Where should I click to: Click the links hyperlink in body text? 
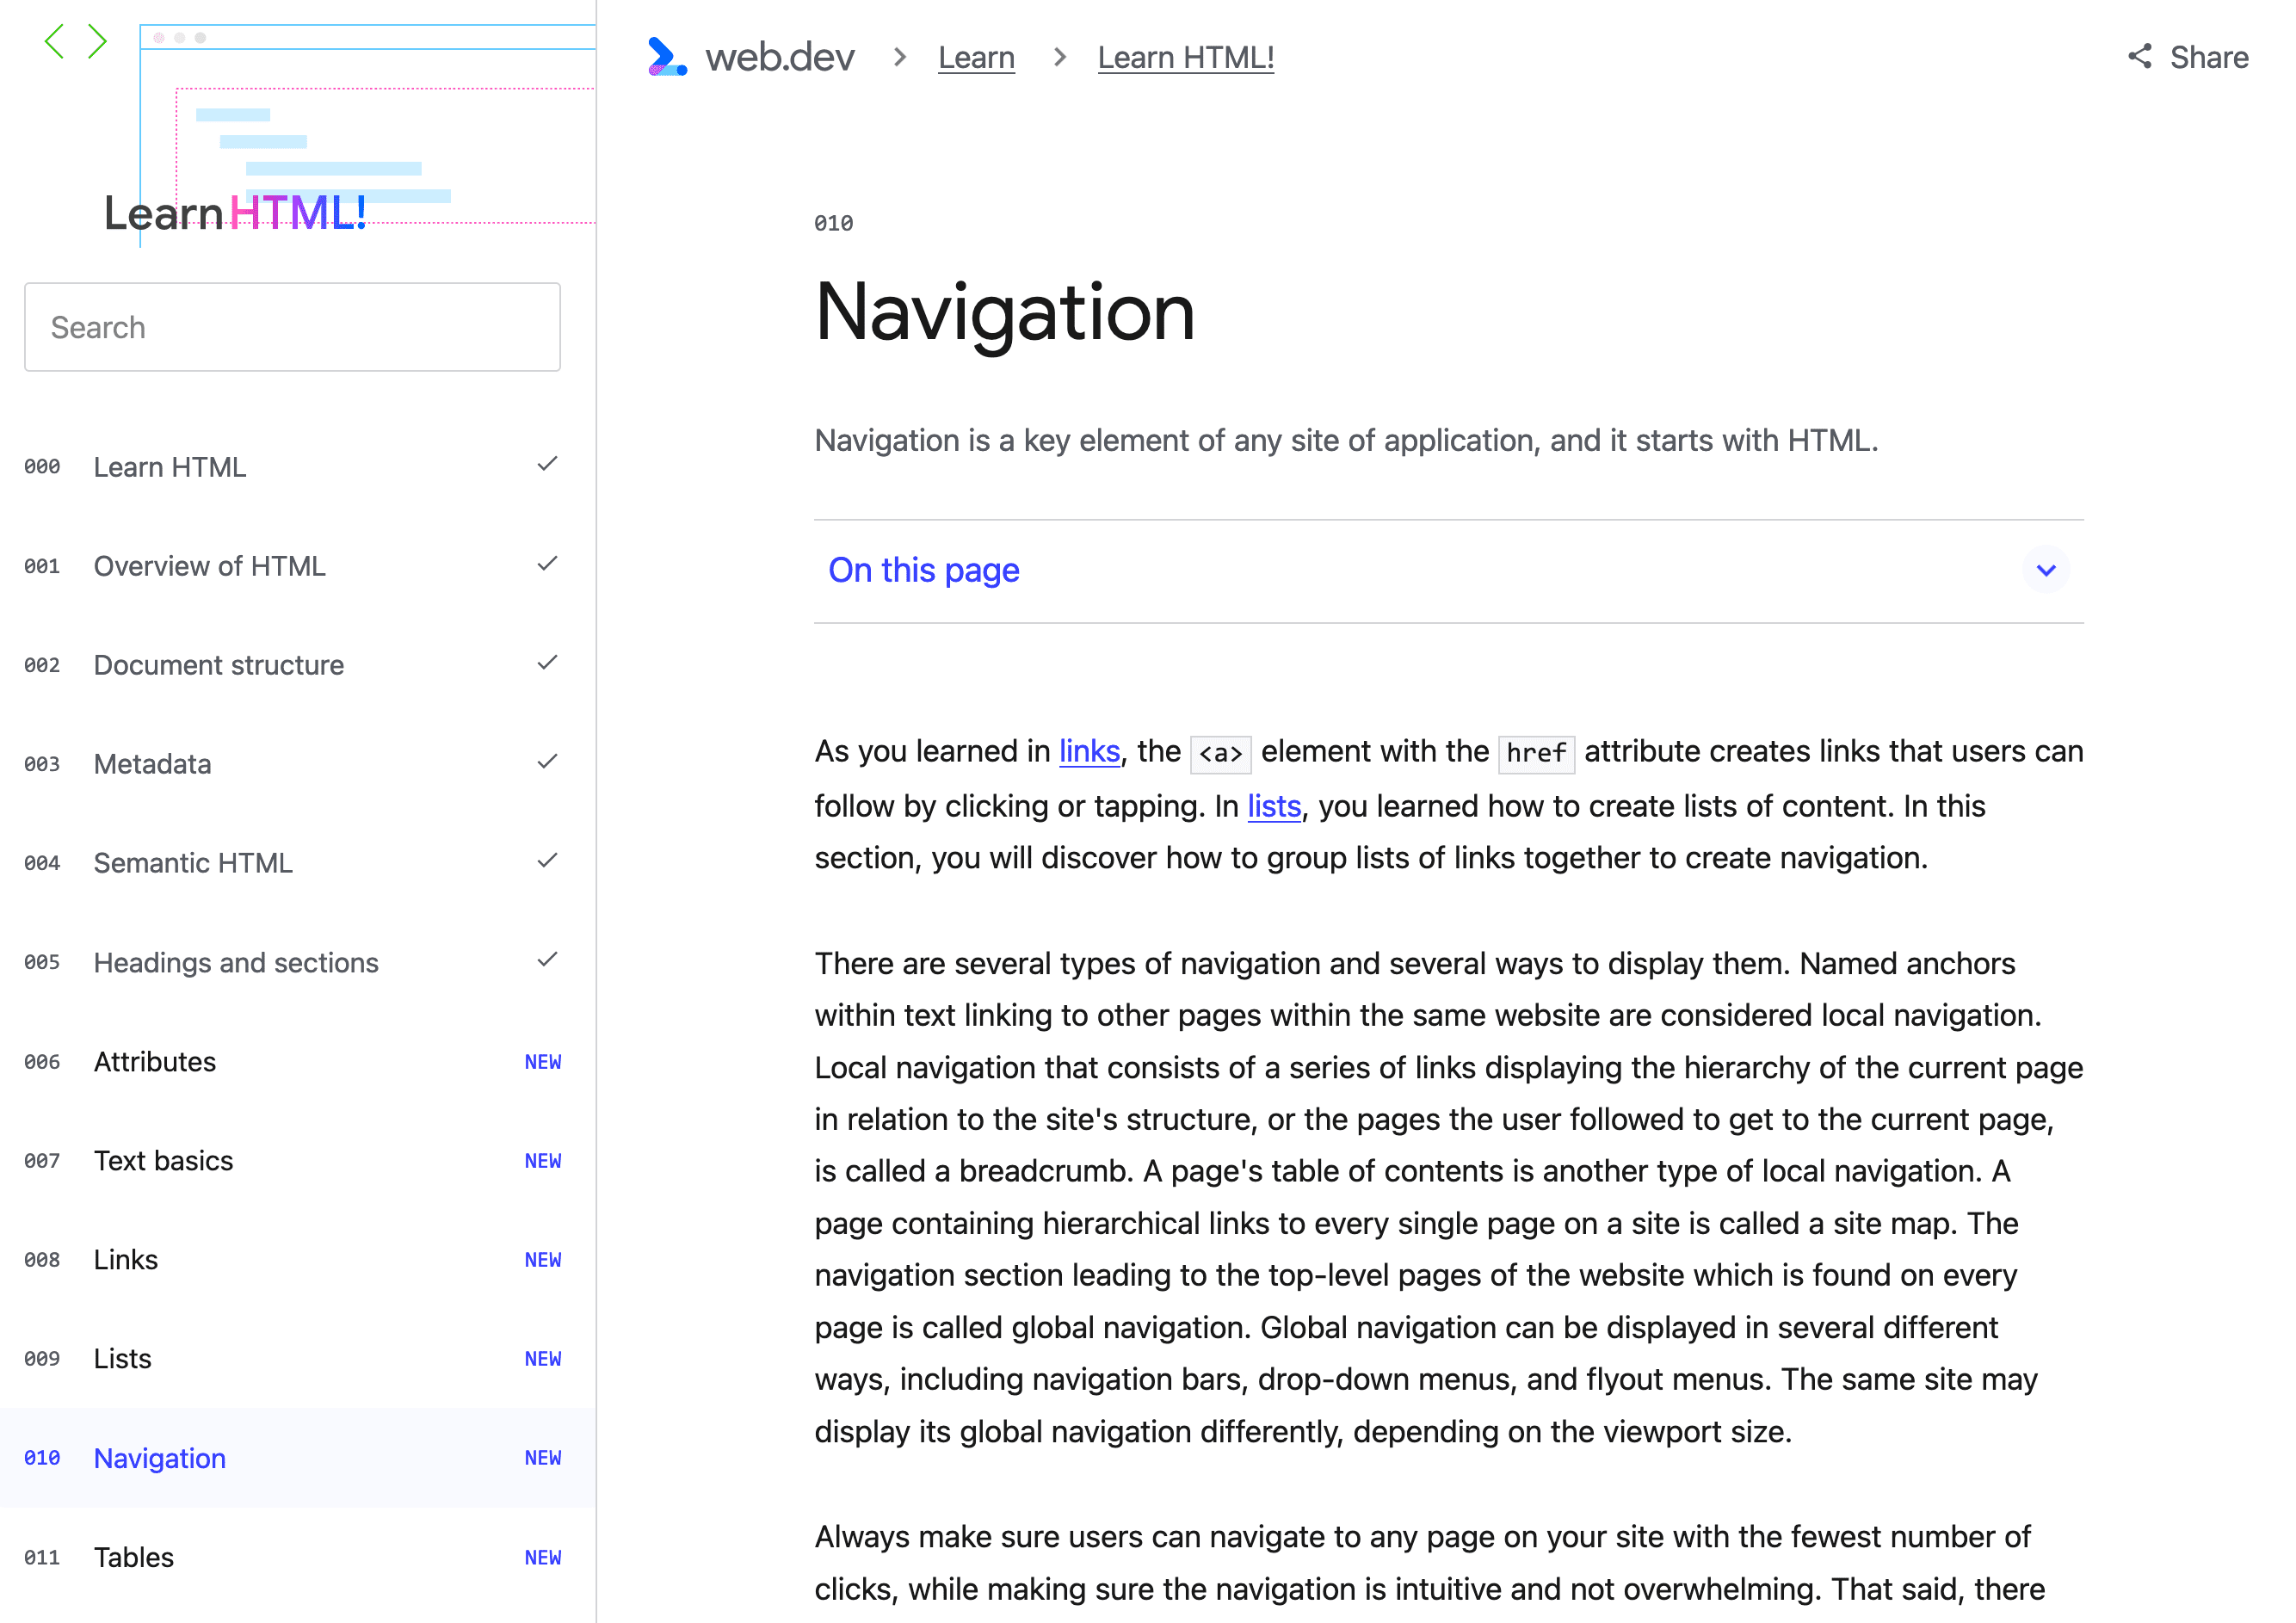pos(1088,752)
